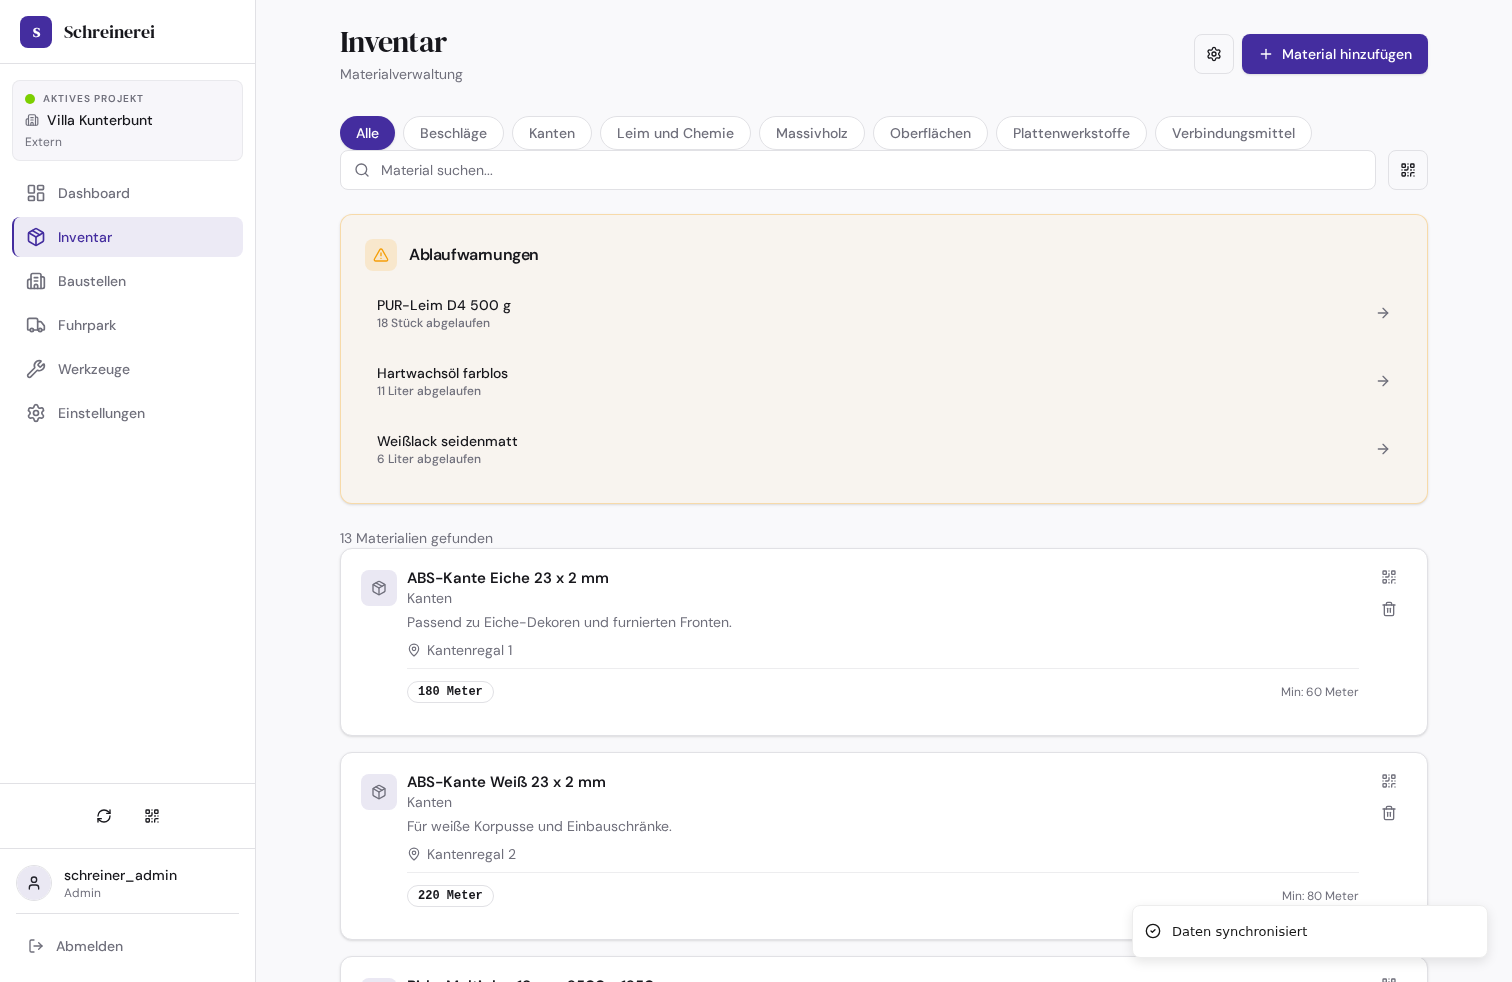Filter by Oberflächen category

930,133
